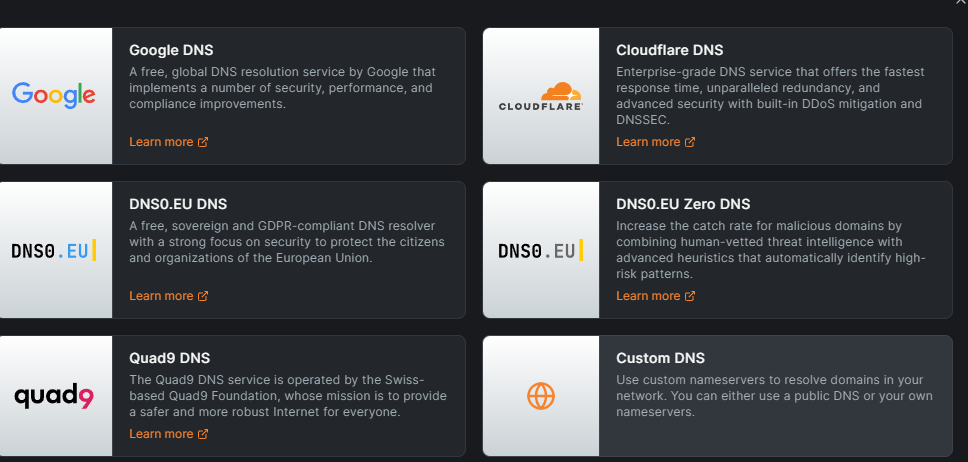Open the Learn more link under DNS0.EU Zero DNS
The height and width of the screenshot is (462, 968).
[x=648, y=296]
